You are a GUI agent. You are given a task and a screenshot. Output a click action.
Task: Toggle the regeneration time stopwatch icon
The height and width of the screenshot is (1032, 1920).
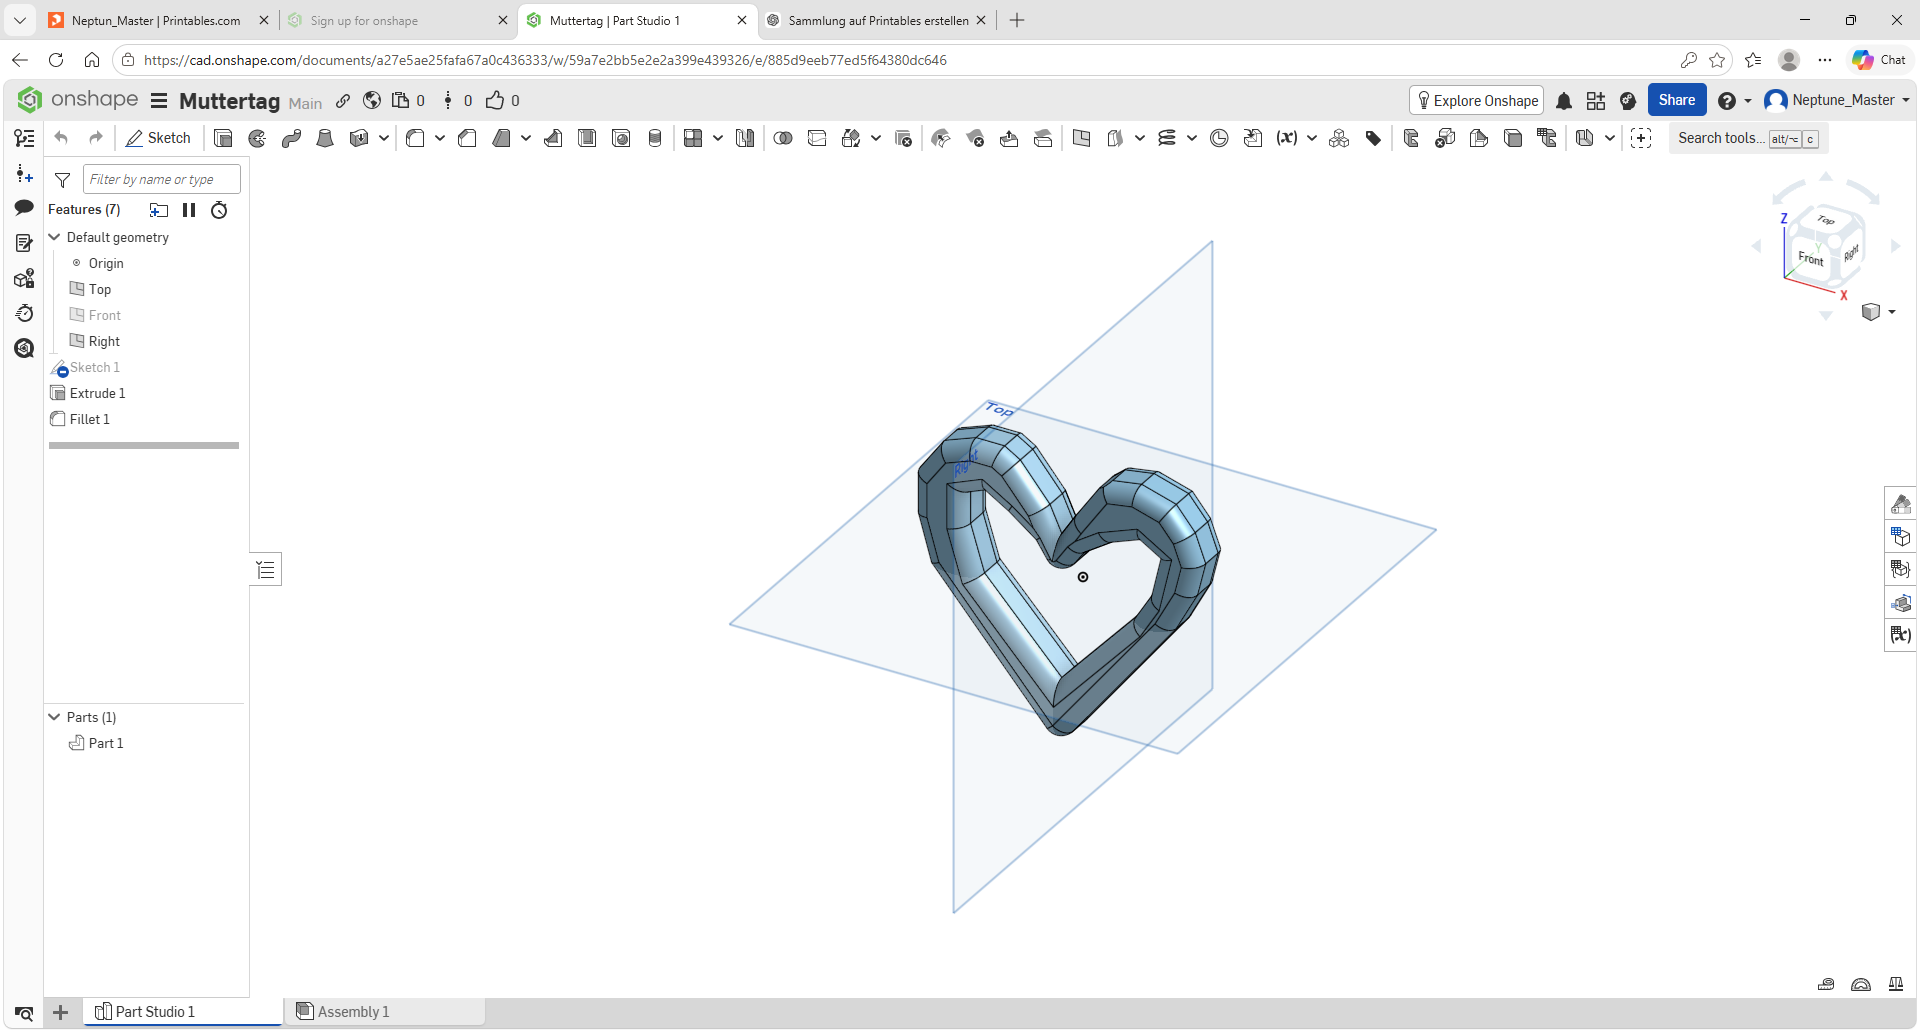point(219,210)
